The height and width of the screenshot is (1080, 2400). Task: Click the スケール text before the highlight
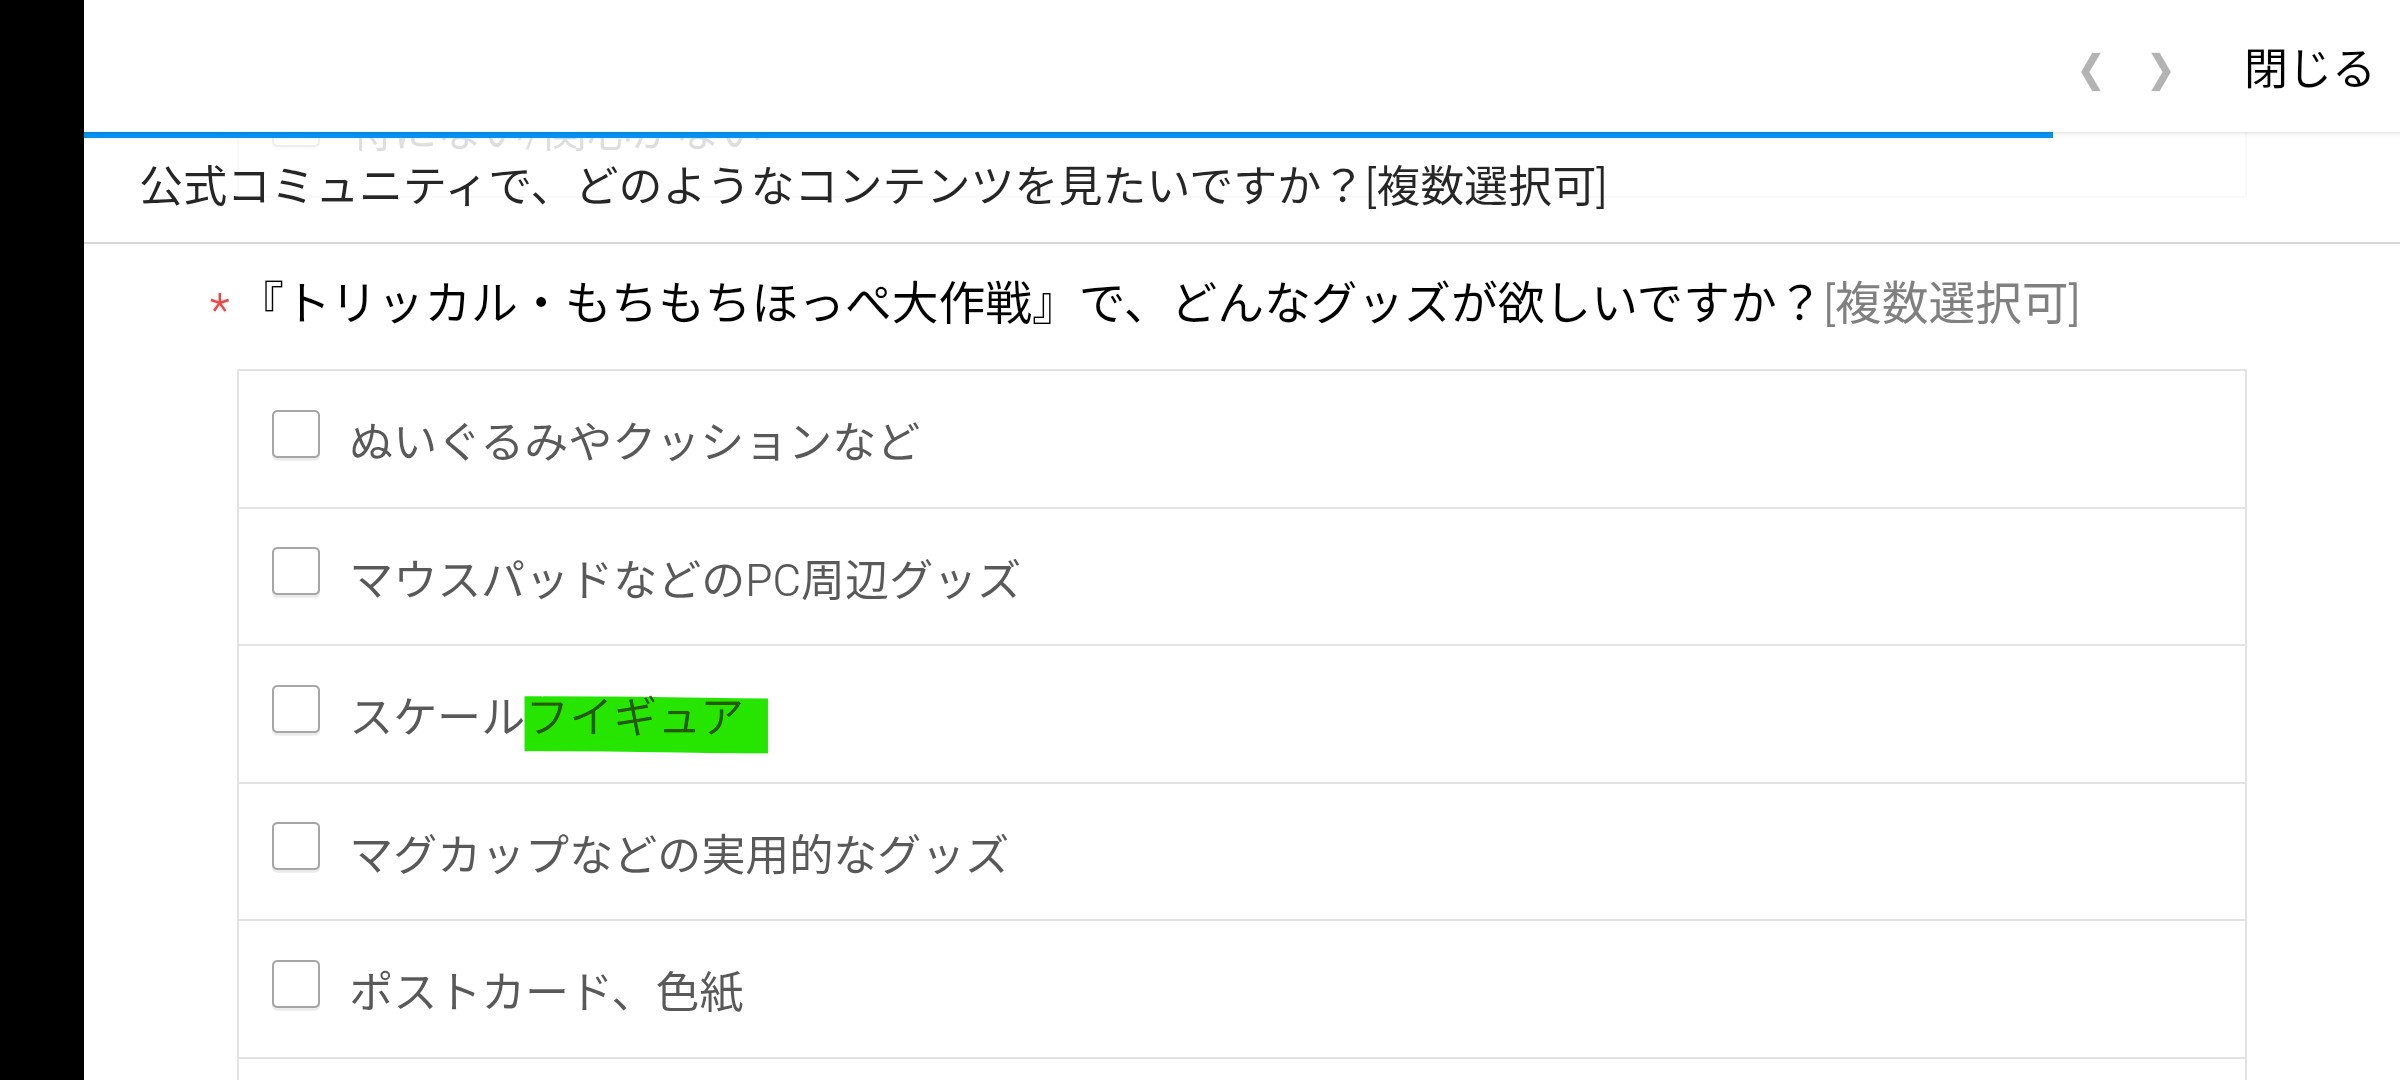(437, 717)
